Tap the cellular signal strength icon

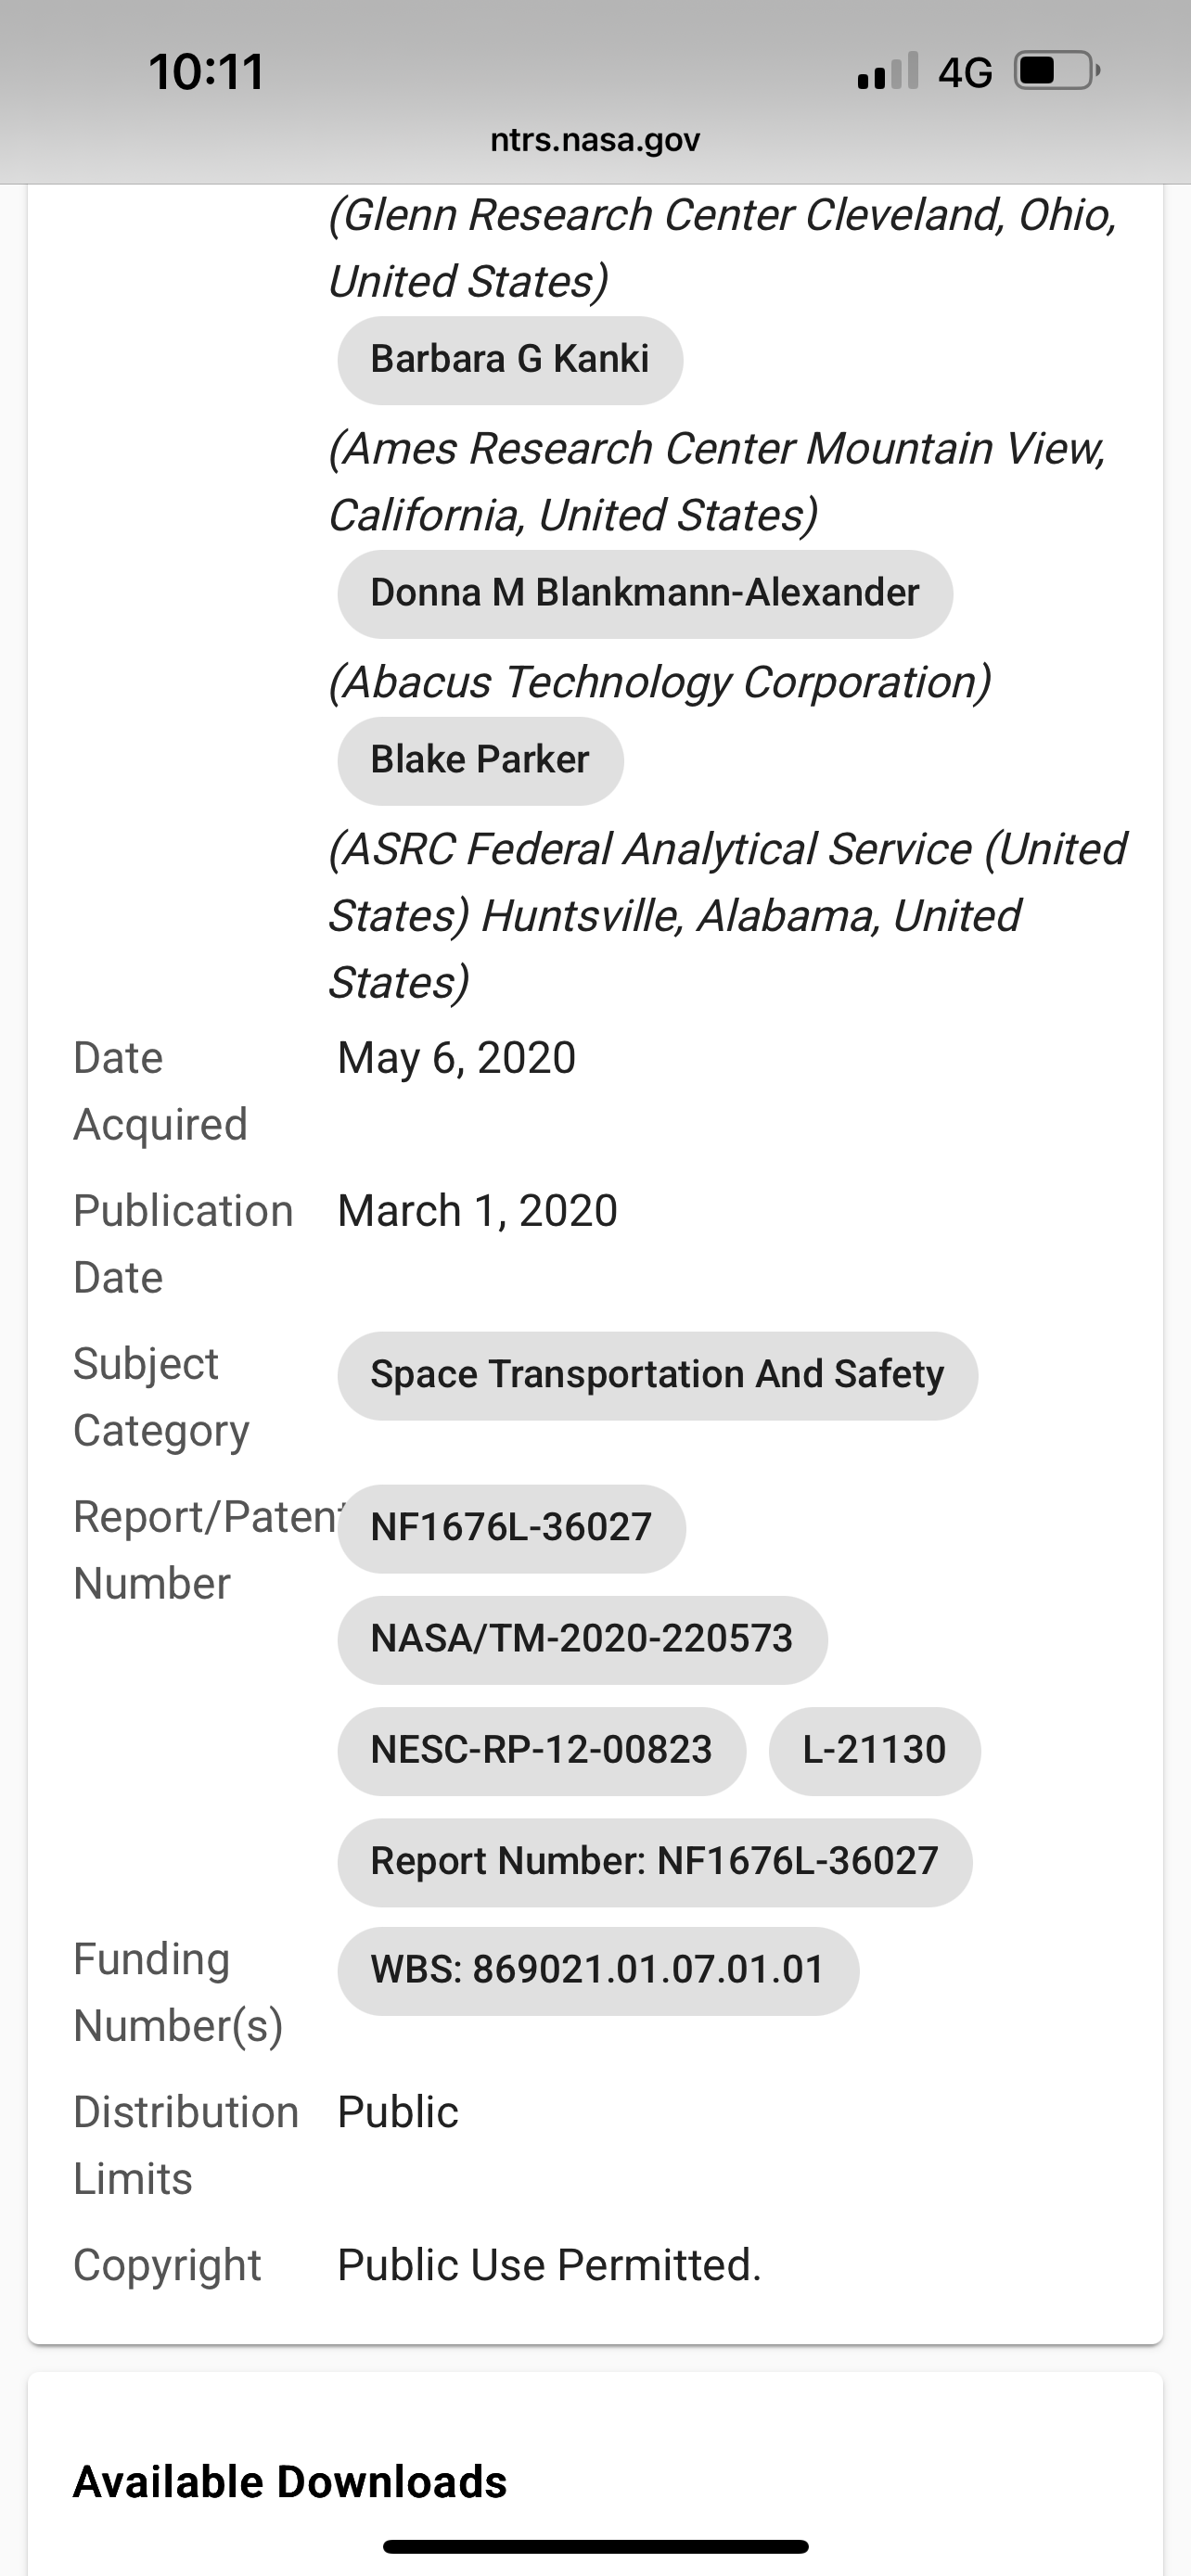pyautogui.click(x=887, y=72)
